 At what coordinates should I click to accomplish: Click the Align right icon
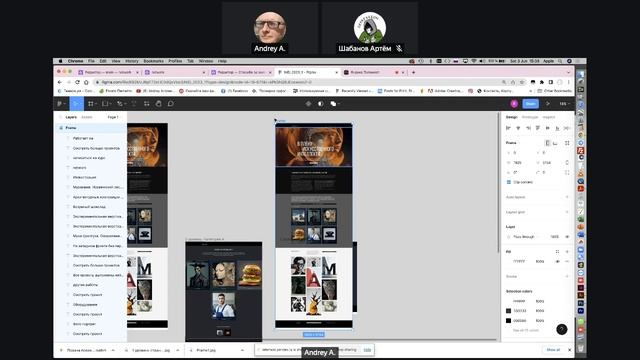(x=528, y=128)
